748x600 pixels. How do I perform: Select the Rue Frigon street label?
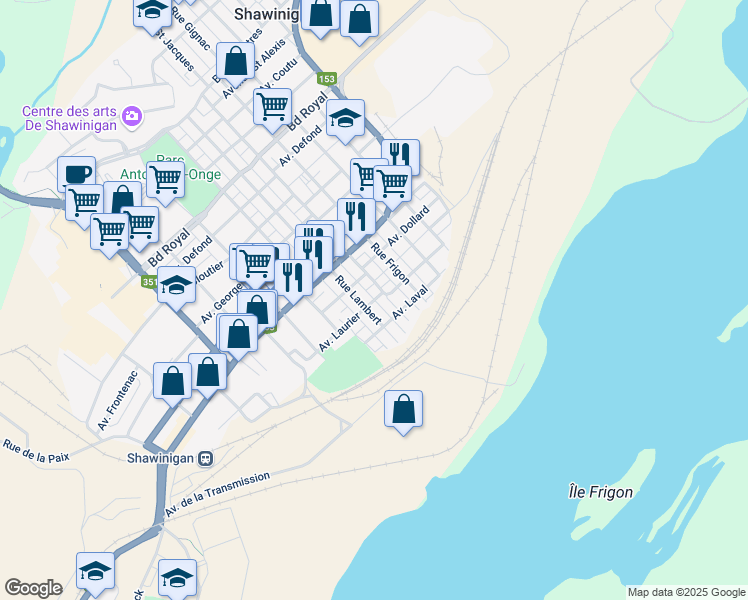[x=390, y=264]
